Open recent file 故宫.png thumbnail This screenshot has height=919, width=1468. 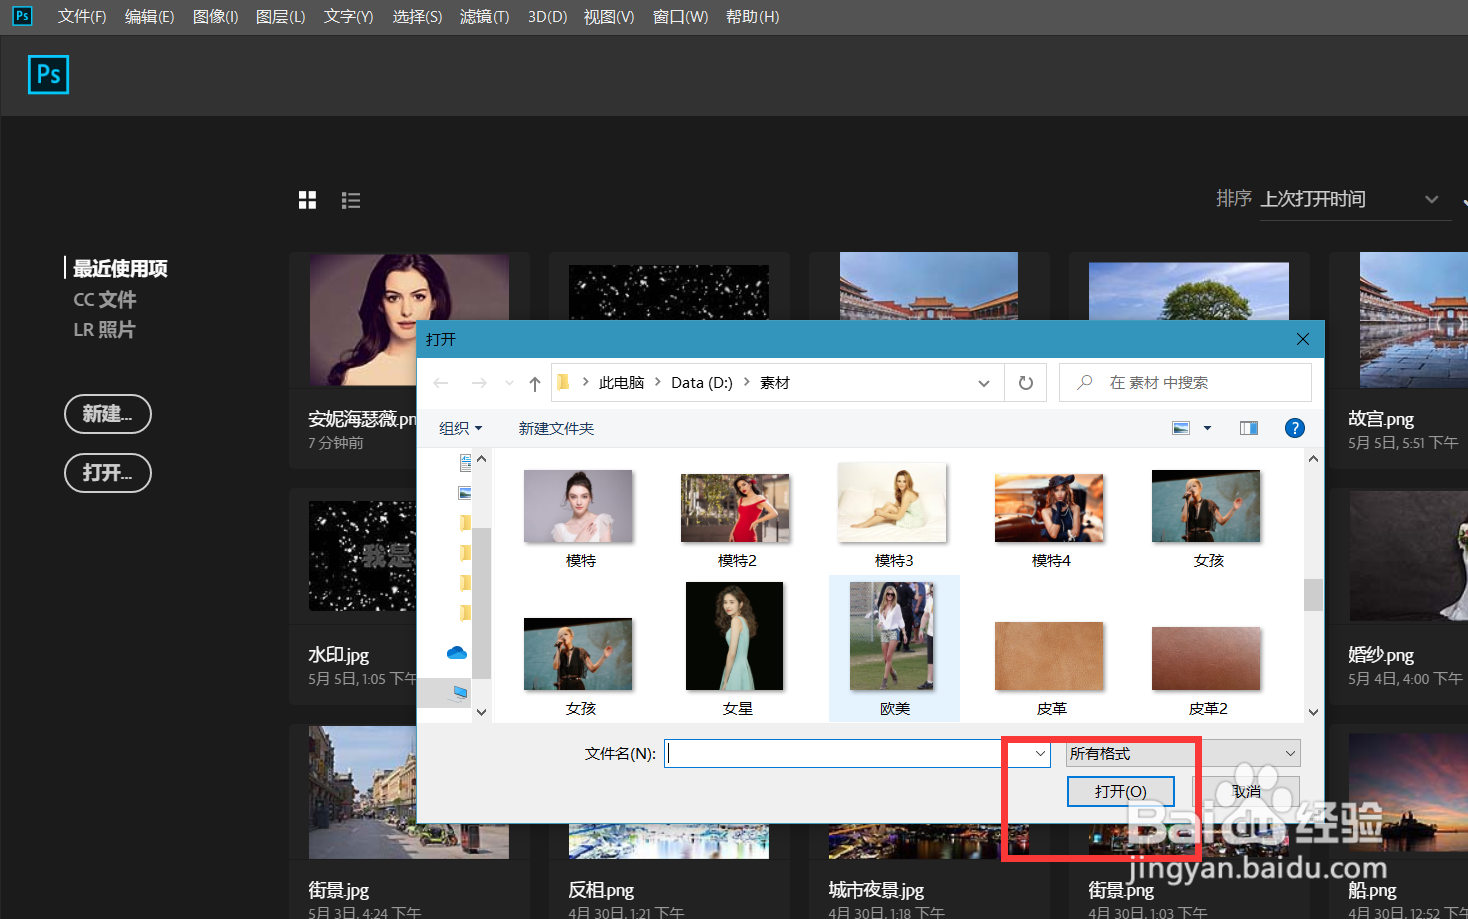pos(1413,319)
